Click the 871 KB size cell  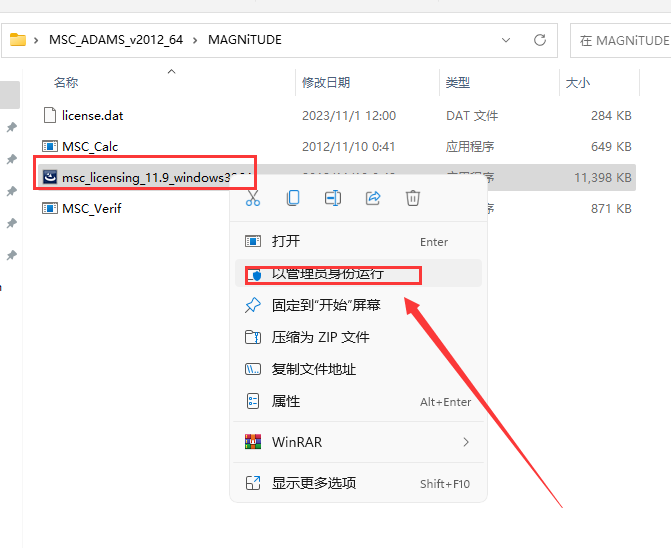611,208
